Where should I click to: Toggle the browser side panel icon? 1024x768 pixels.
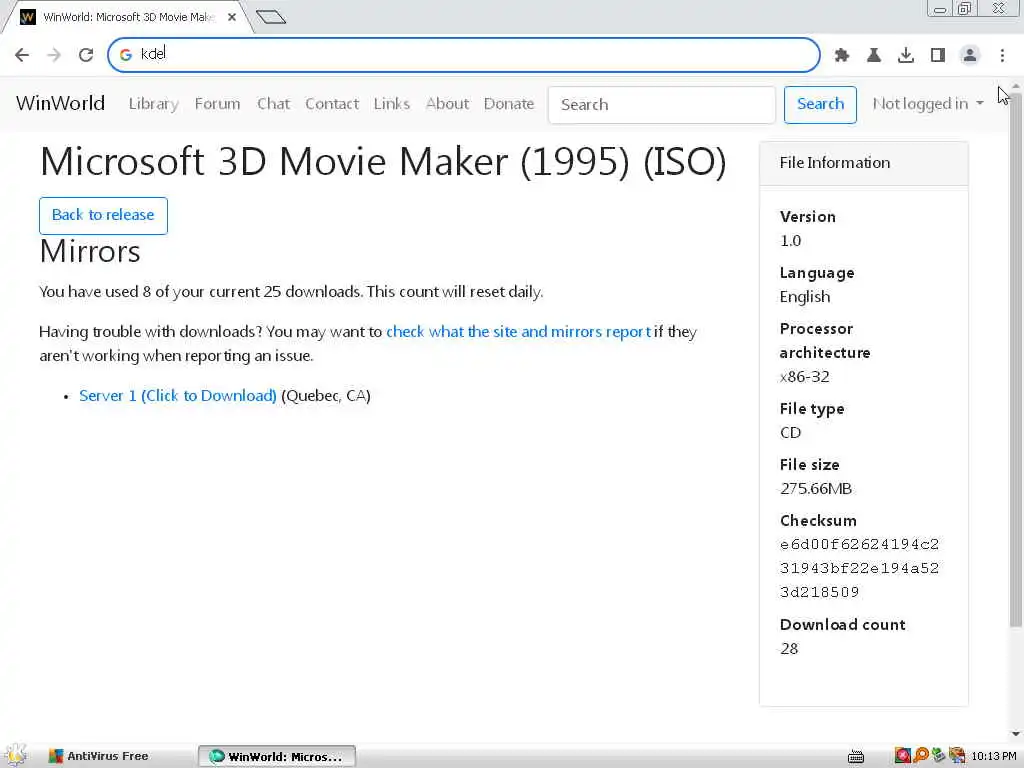pos(938,55)
